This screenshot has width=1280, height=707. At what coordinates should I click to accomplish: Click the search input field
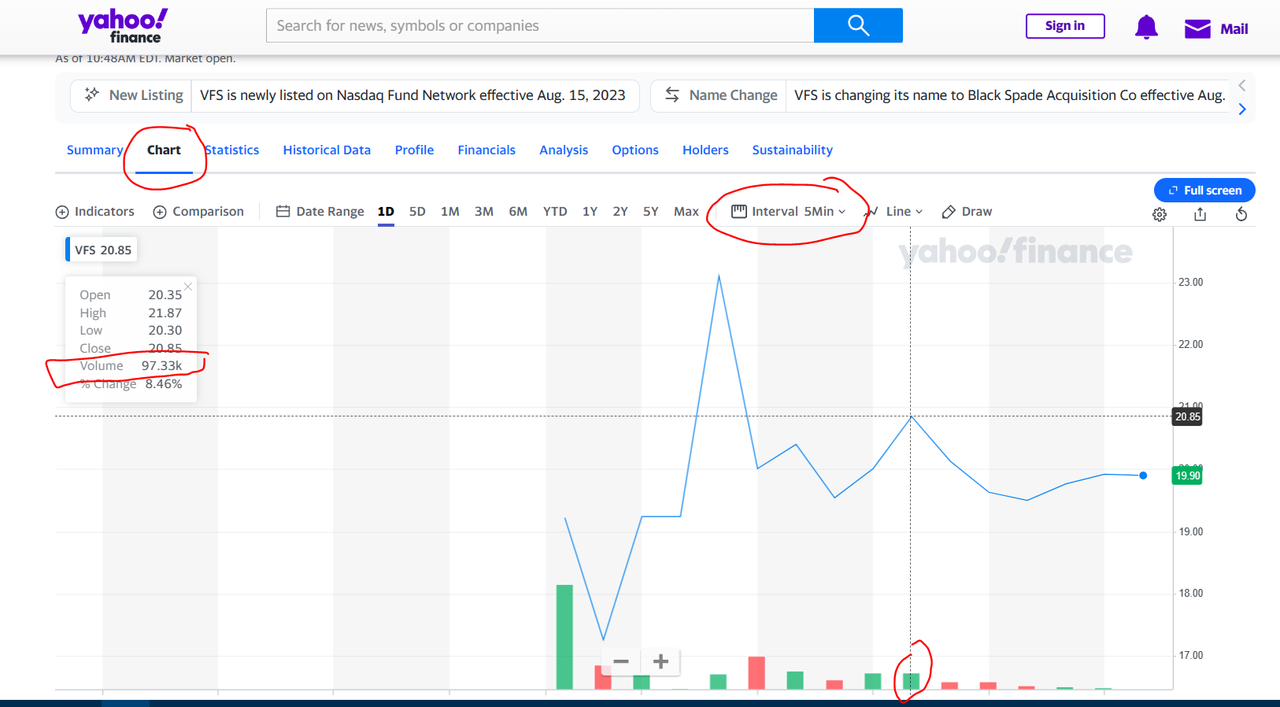coord(540,26)
